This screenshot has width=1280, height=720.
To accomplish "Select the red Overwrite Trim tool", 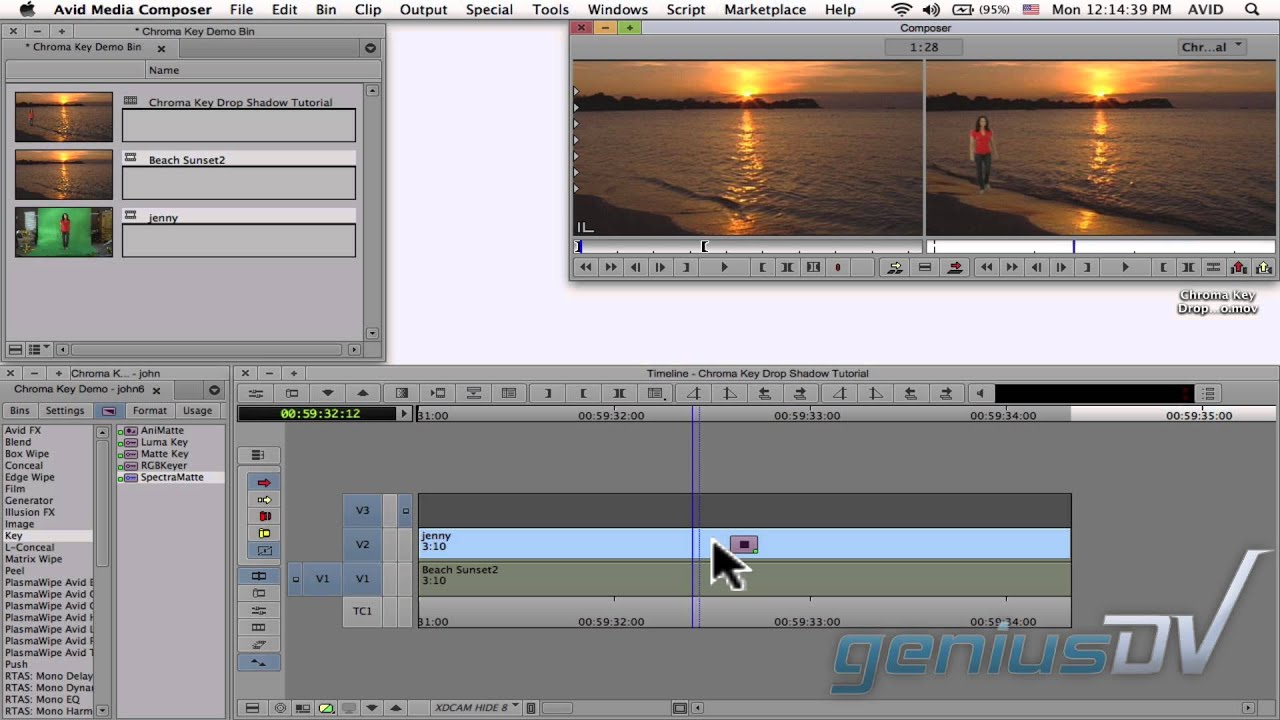I will (264, 516).
